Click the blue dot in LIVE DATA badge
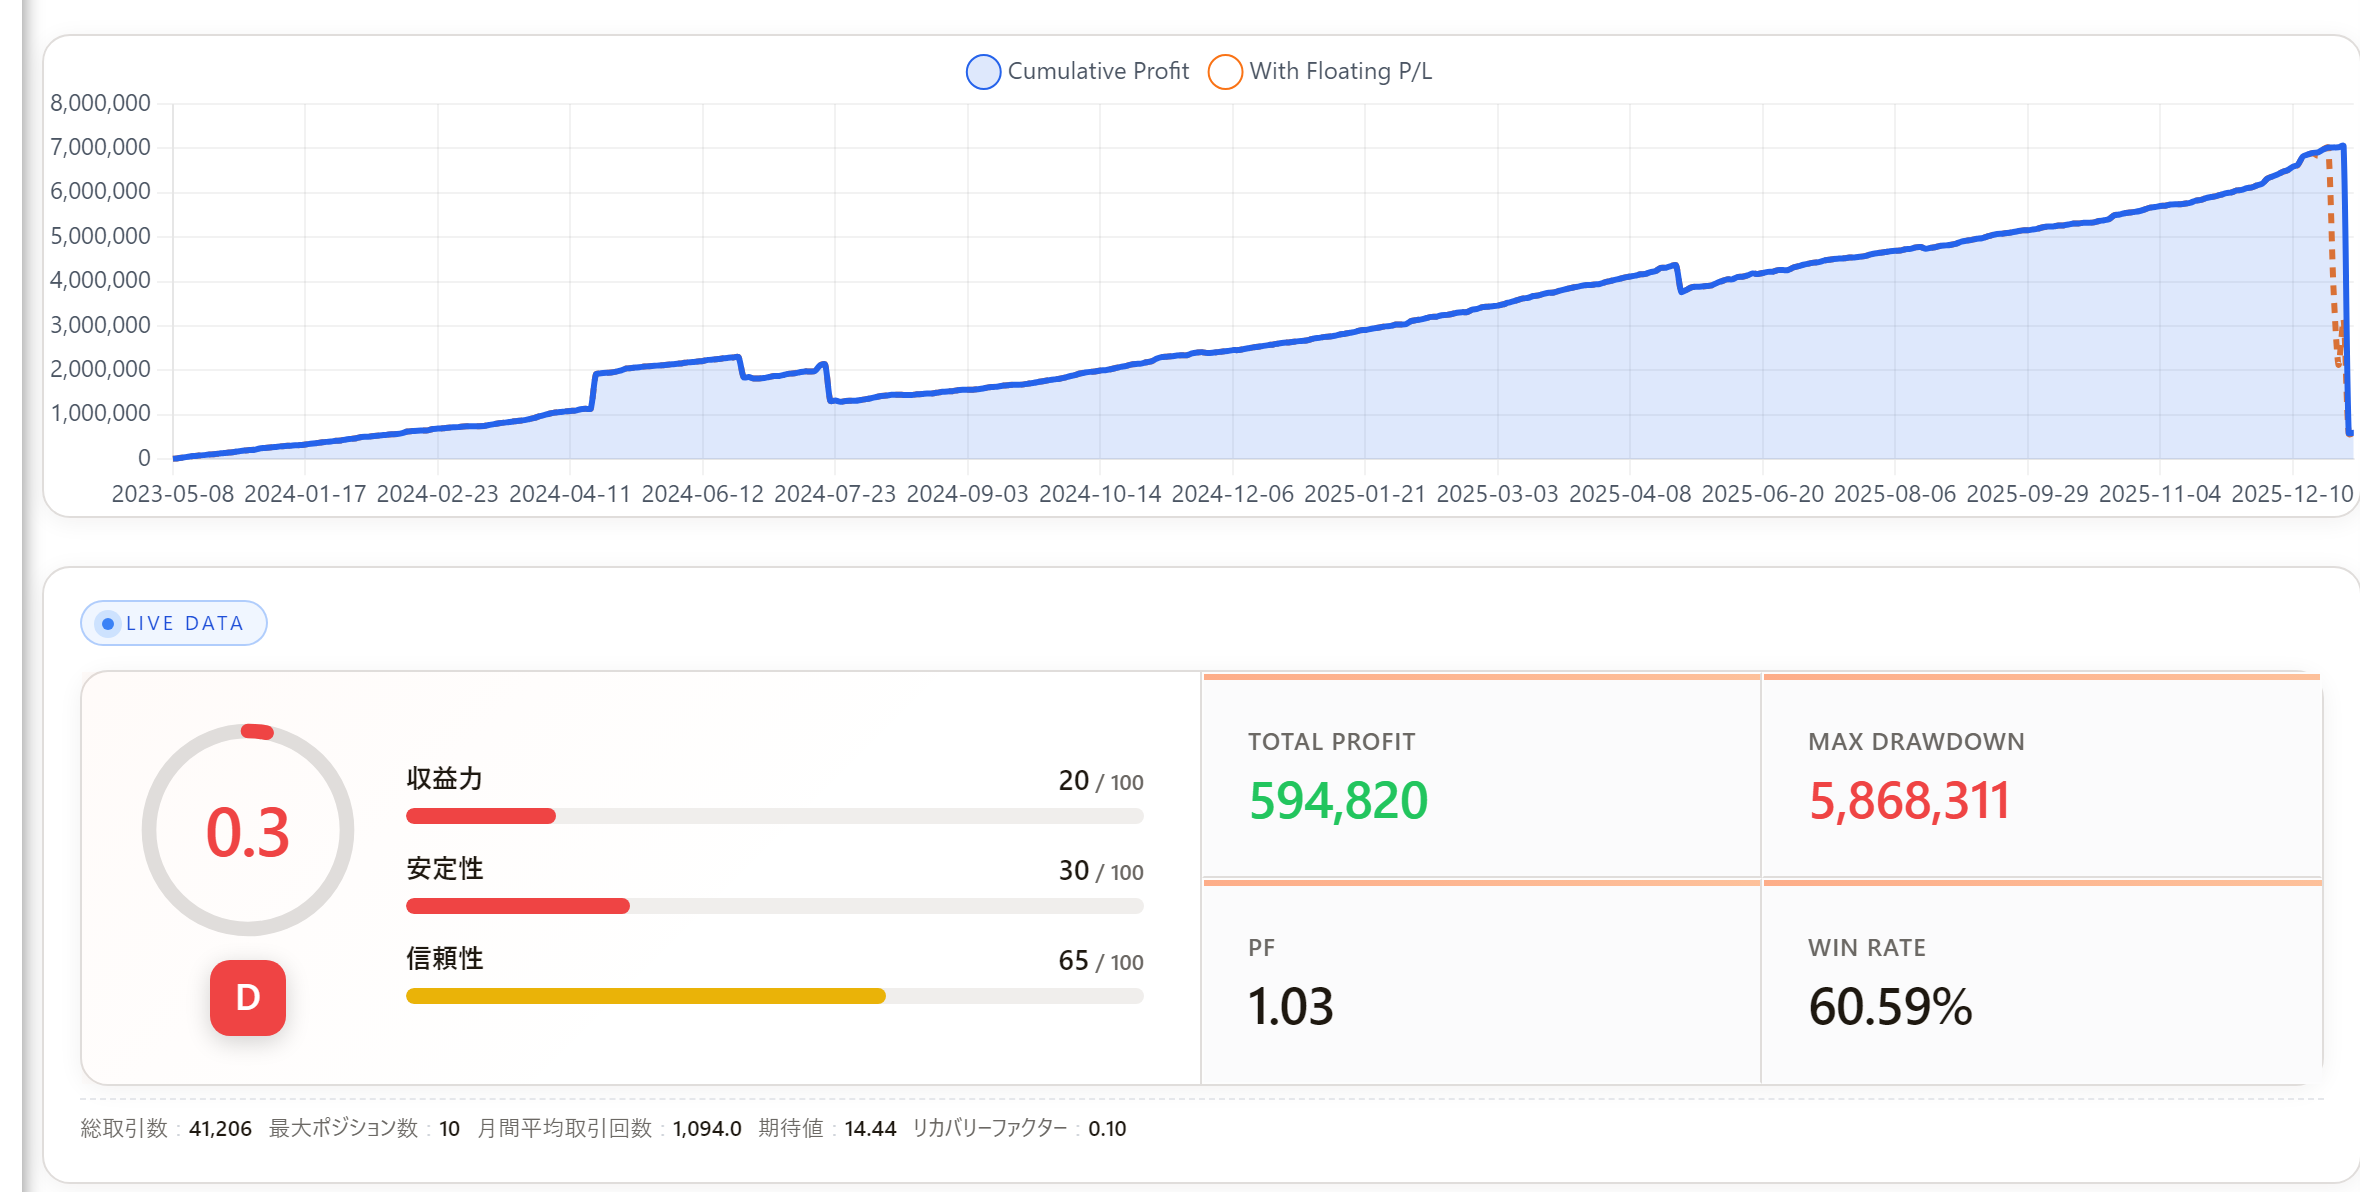The height and width of the screenshot is (1192, 2360). tap(108, 623)
